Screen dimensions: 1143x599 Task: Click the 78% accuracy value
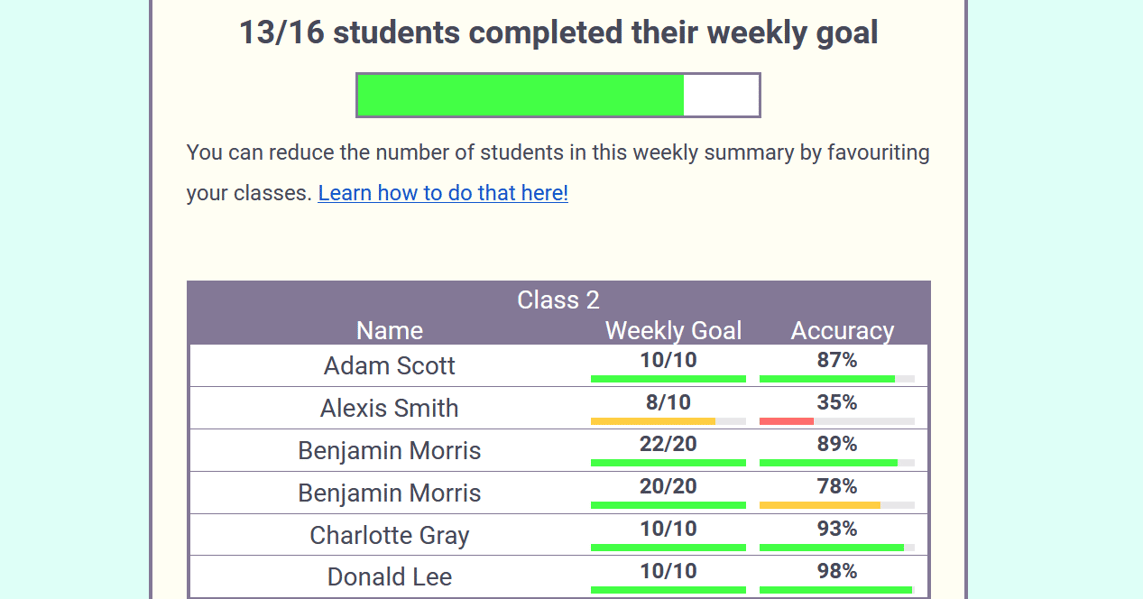click(837, 487)
